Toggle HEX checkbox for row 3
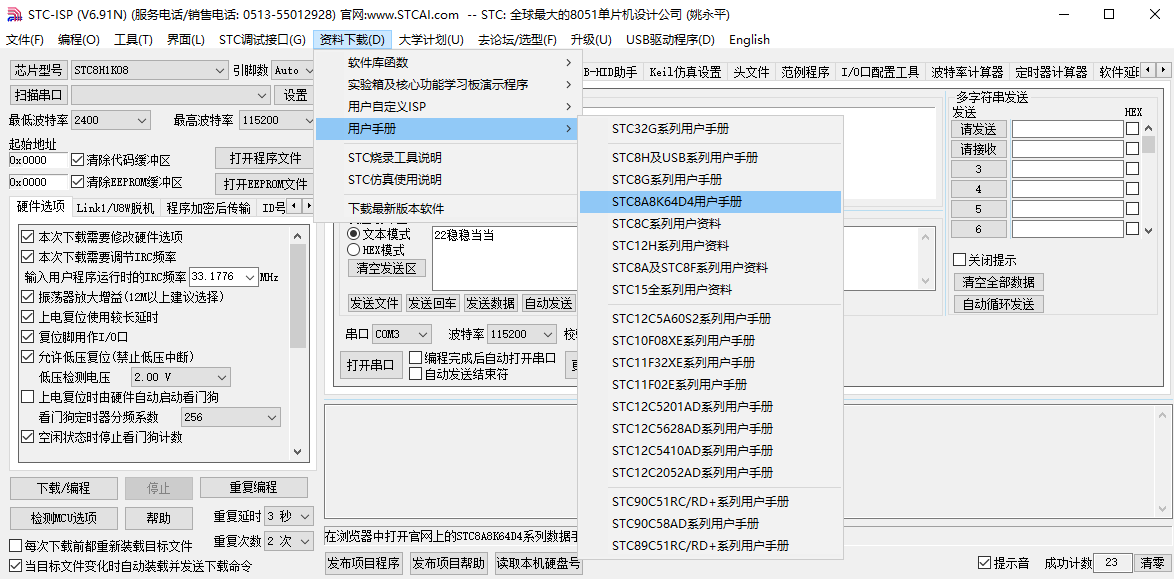Screen dimensions: 1174x579 tap(1132, 169)
